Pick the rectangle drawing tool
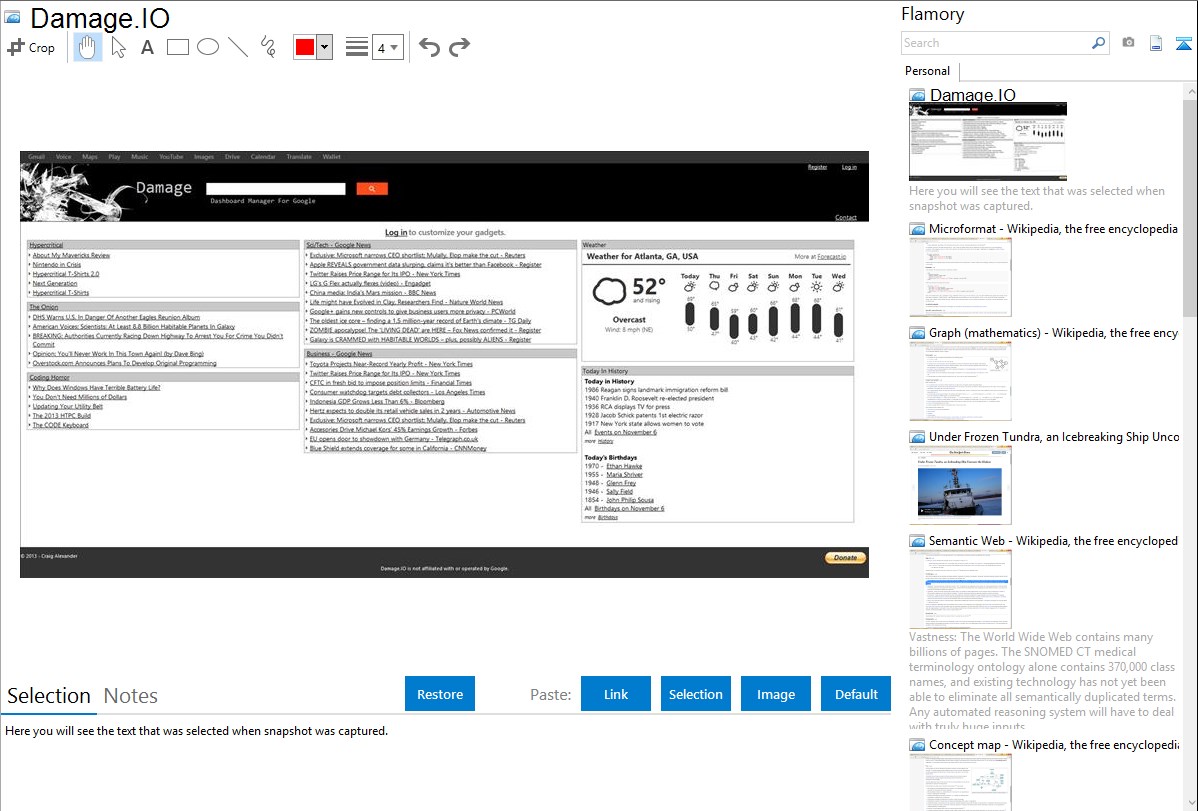This screenshot has height=811, width=1198. coord(177,47)
